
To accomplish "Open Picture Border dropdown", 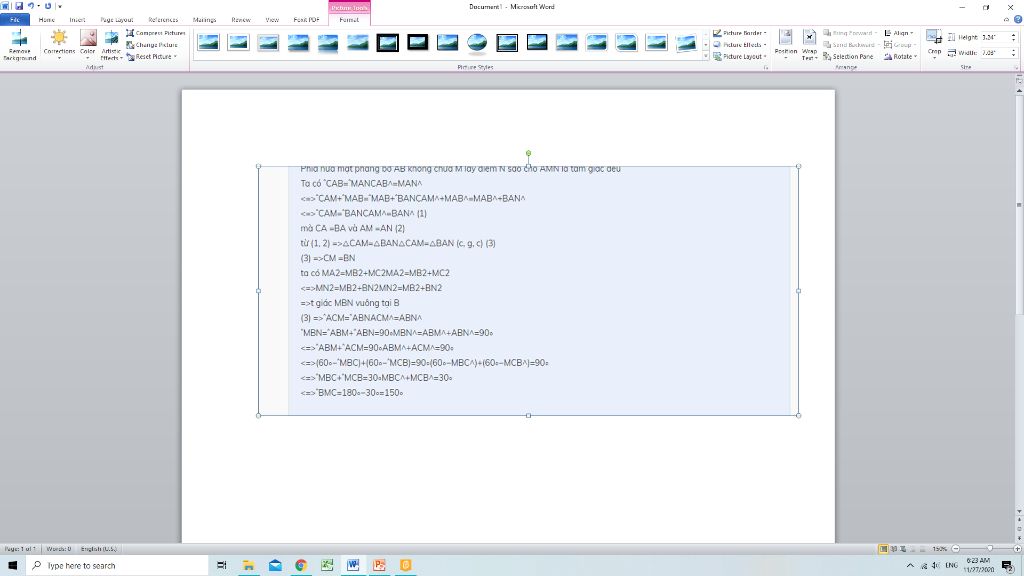I will click(x=739, y=33).
